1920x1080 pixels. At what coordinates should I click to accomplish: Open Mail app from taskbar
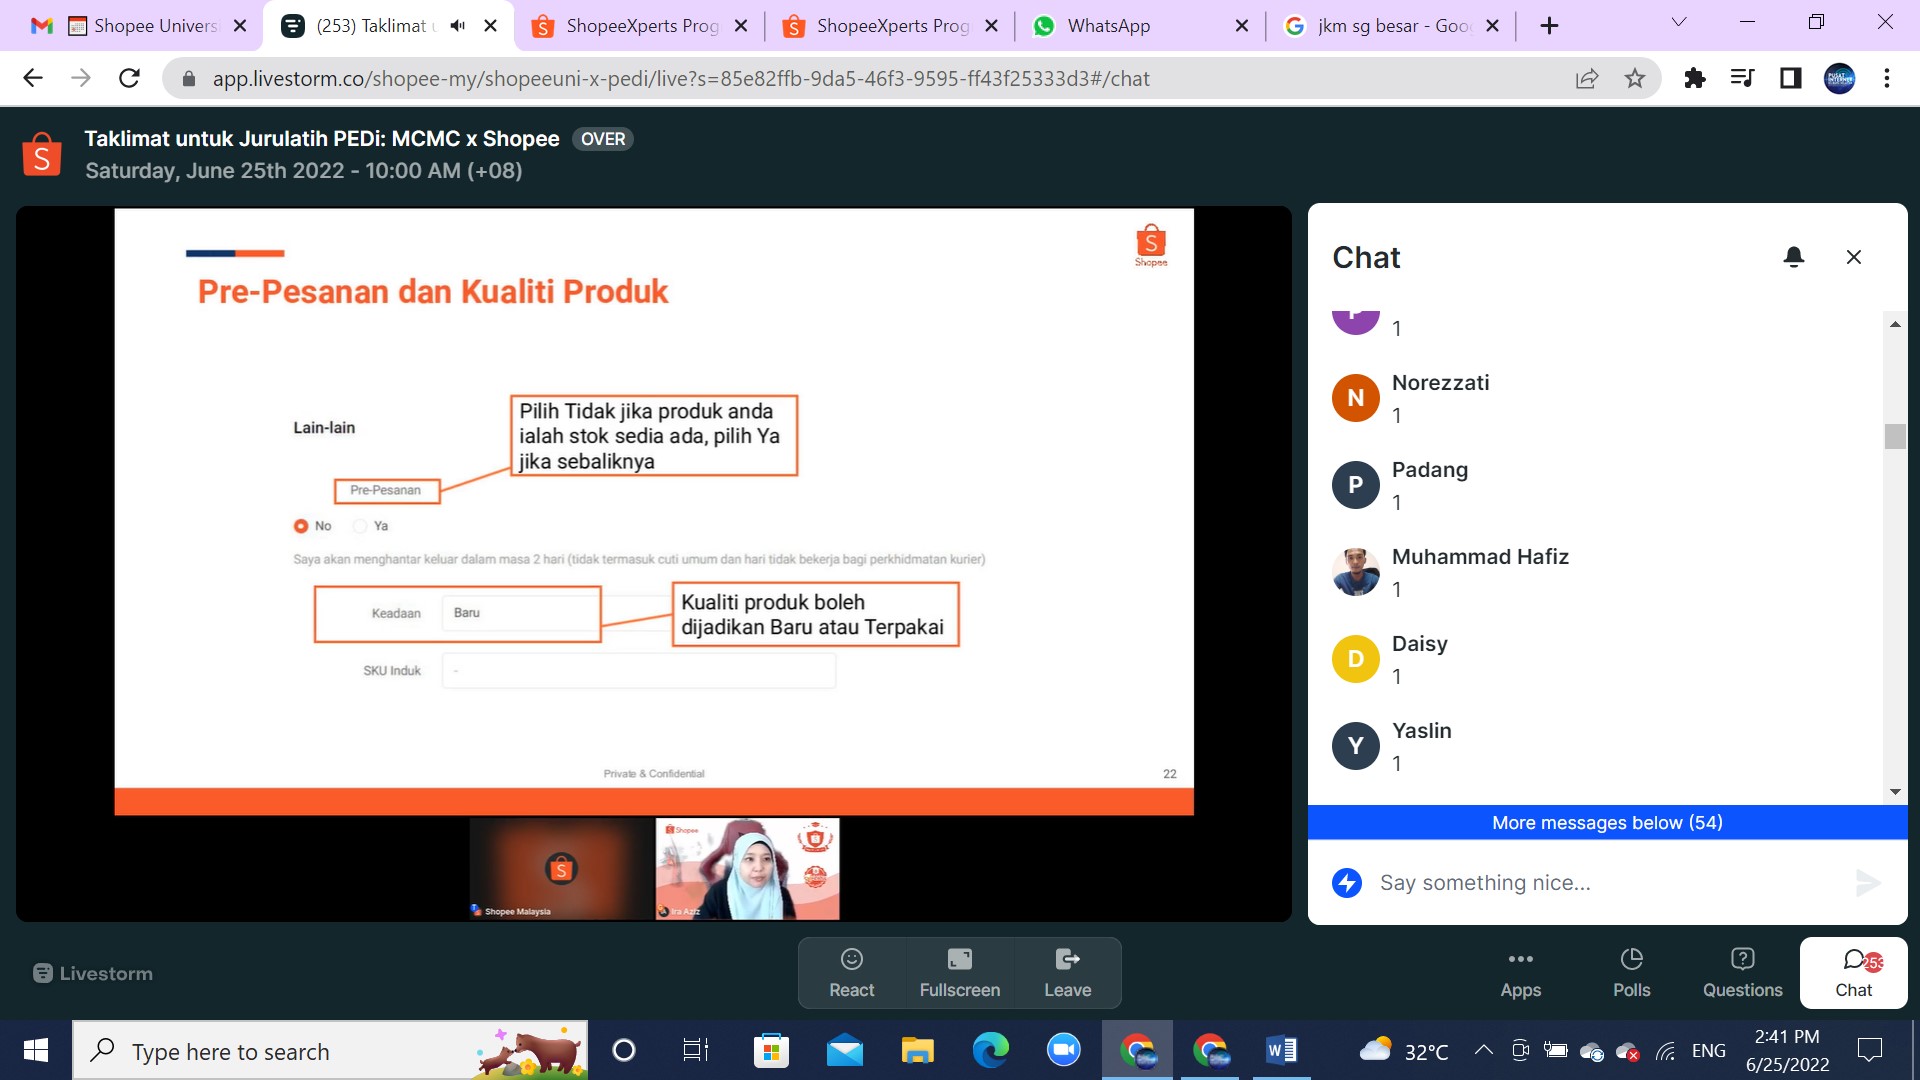point(845,1050)
